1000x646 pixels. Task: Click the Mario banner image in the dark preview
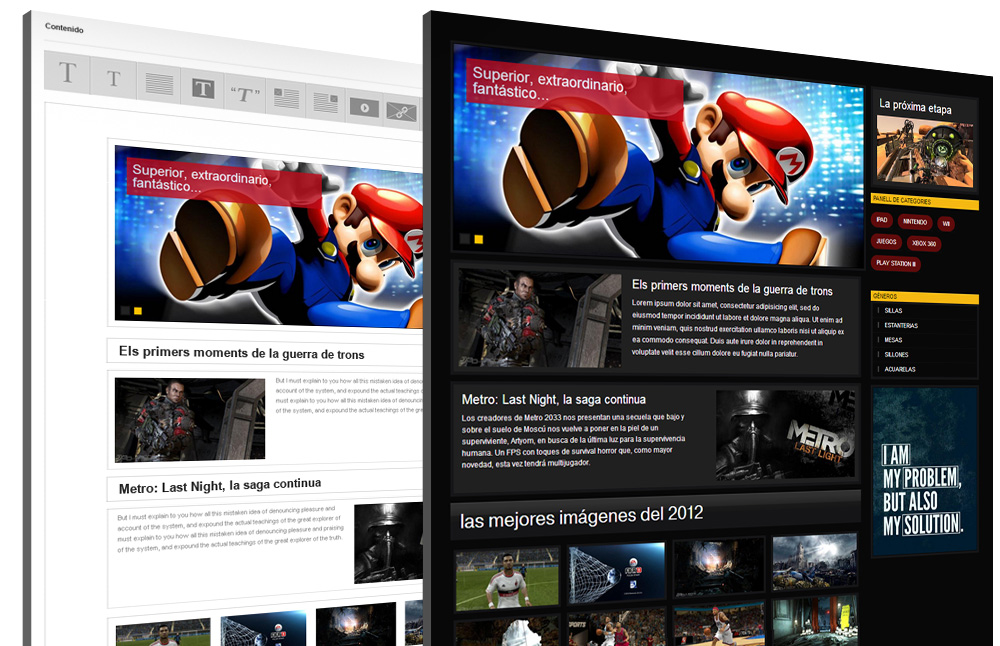tap(658, 155)
